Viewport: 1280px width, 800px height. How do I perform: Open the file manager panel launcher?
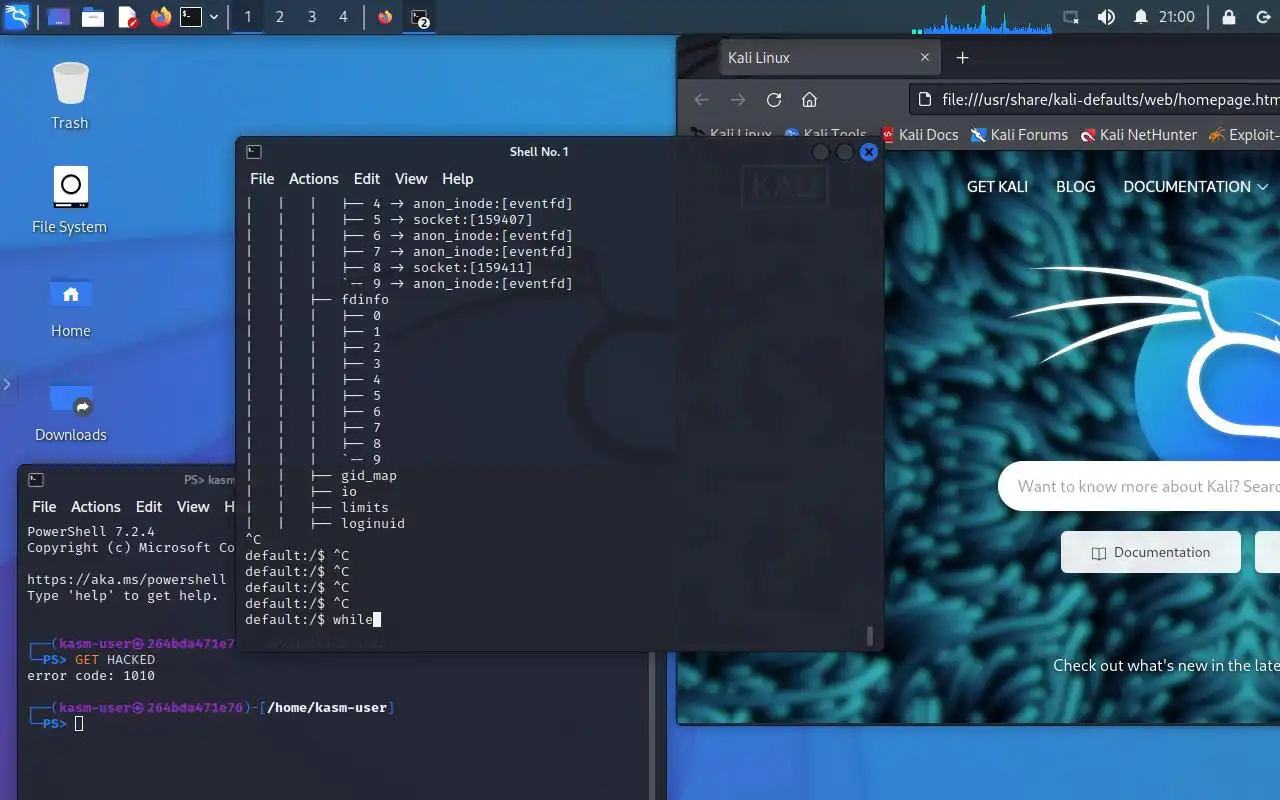tap(93, 17)
